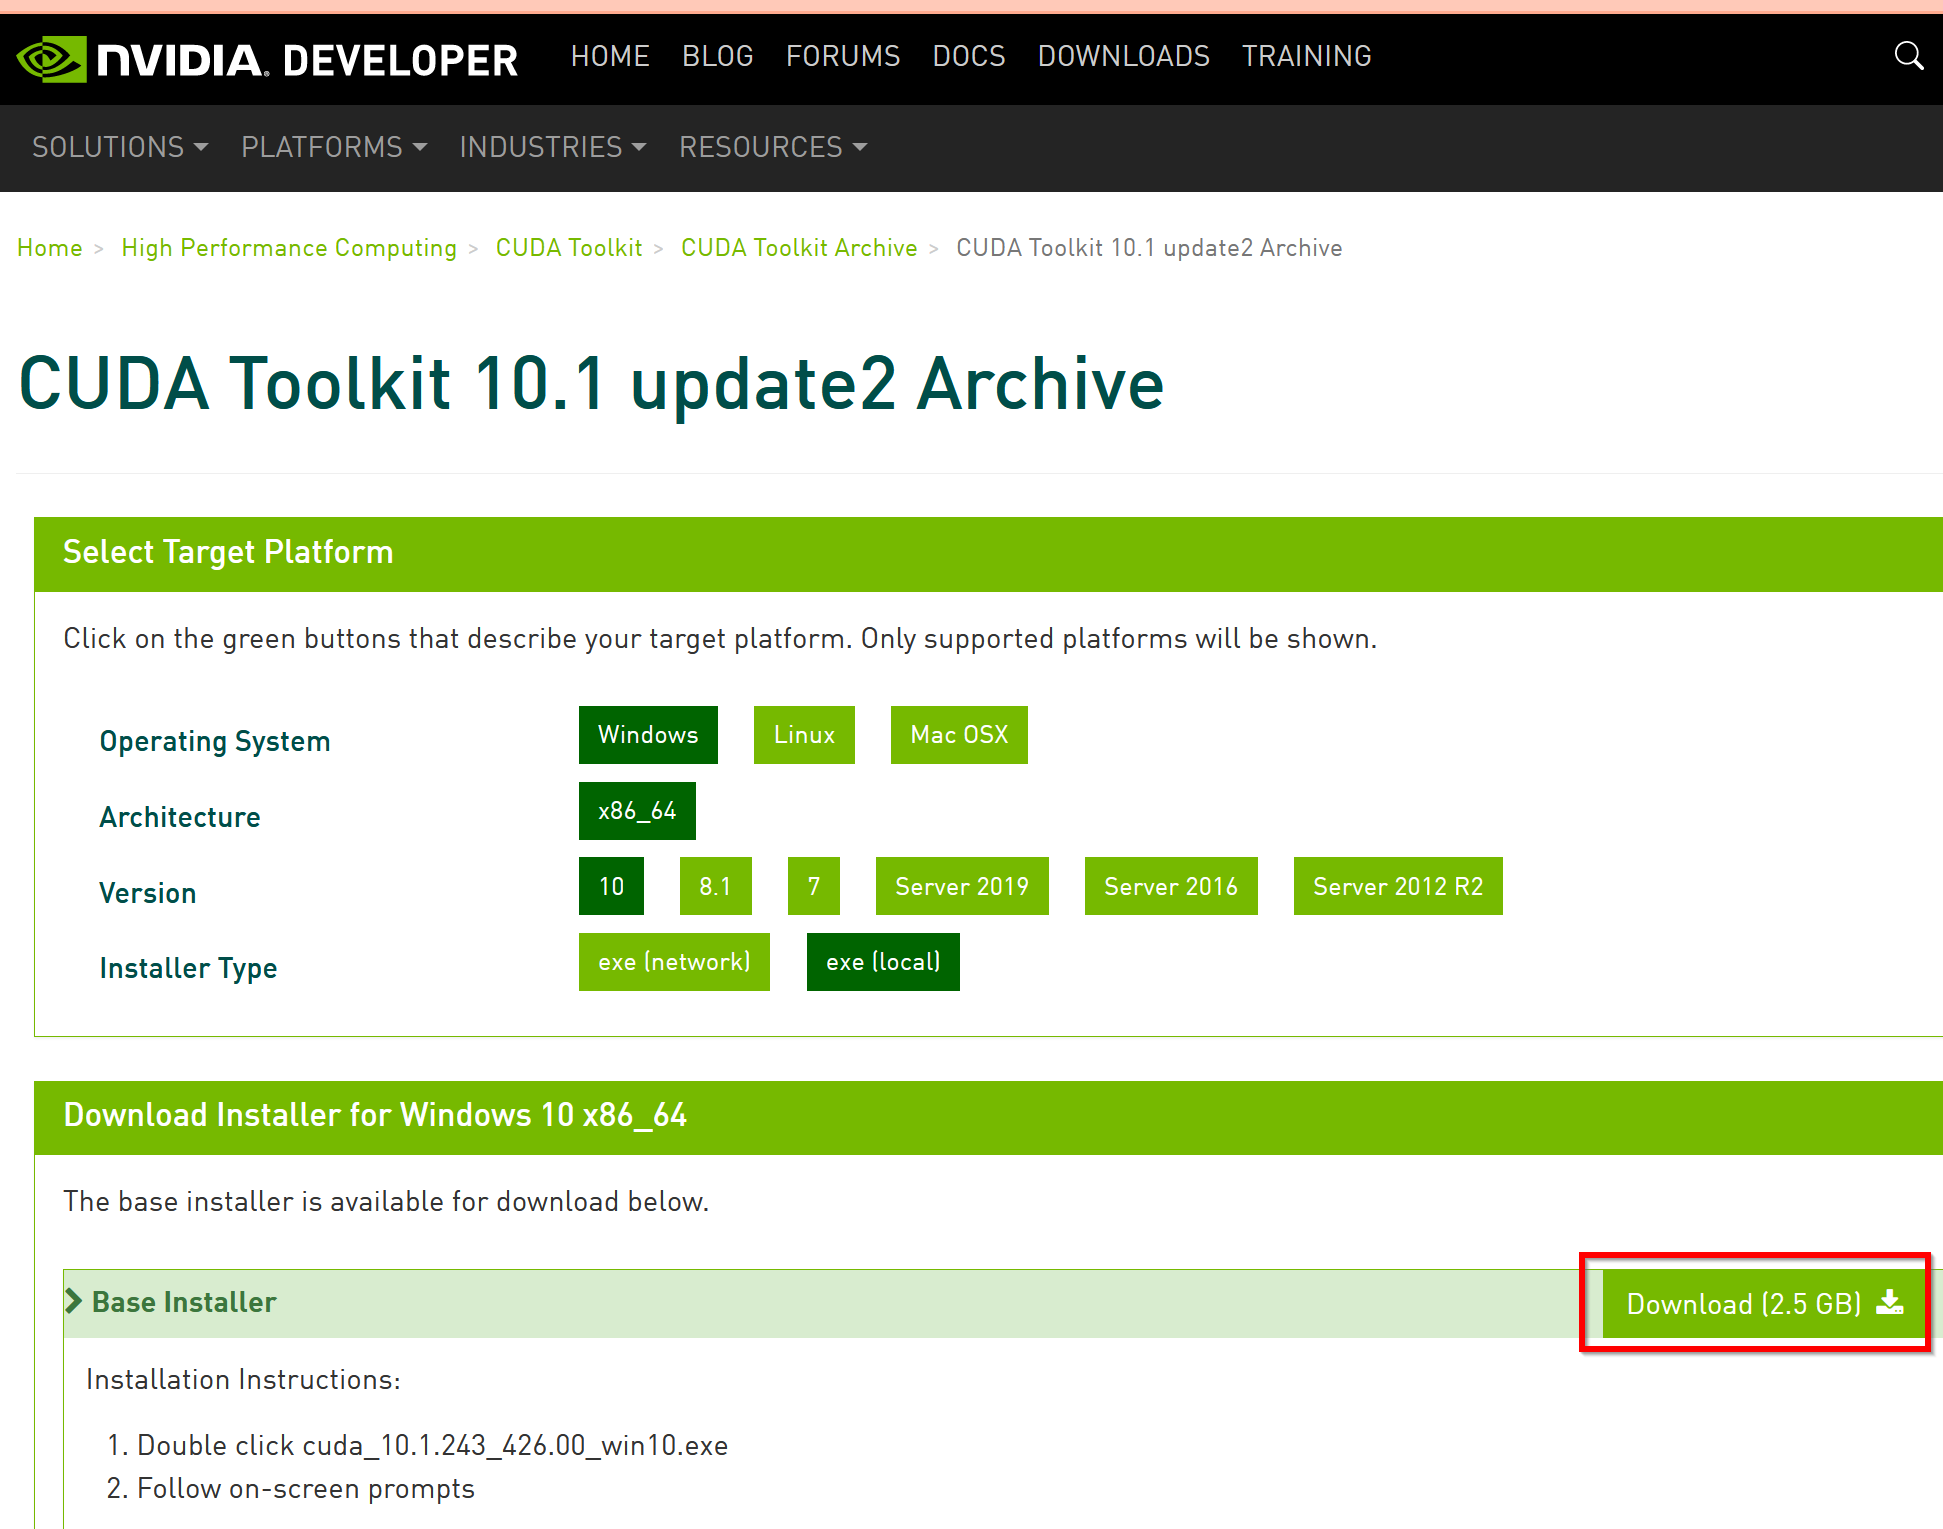This screenshot has width=1943, height=1529.
Task: Open the TRAINING menu item
Action: 1306,56
